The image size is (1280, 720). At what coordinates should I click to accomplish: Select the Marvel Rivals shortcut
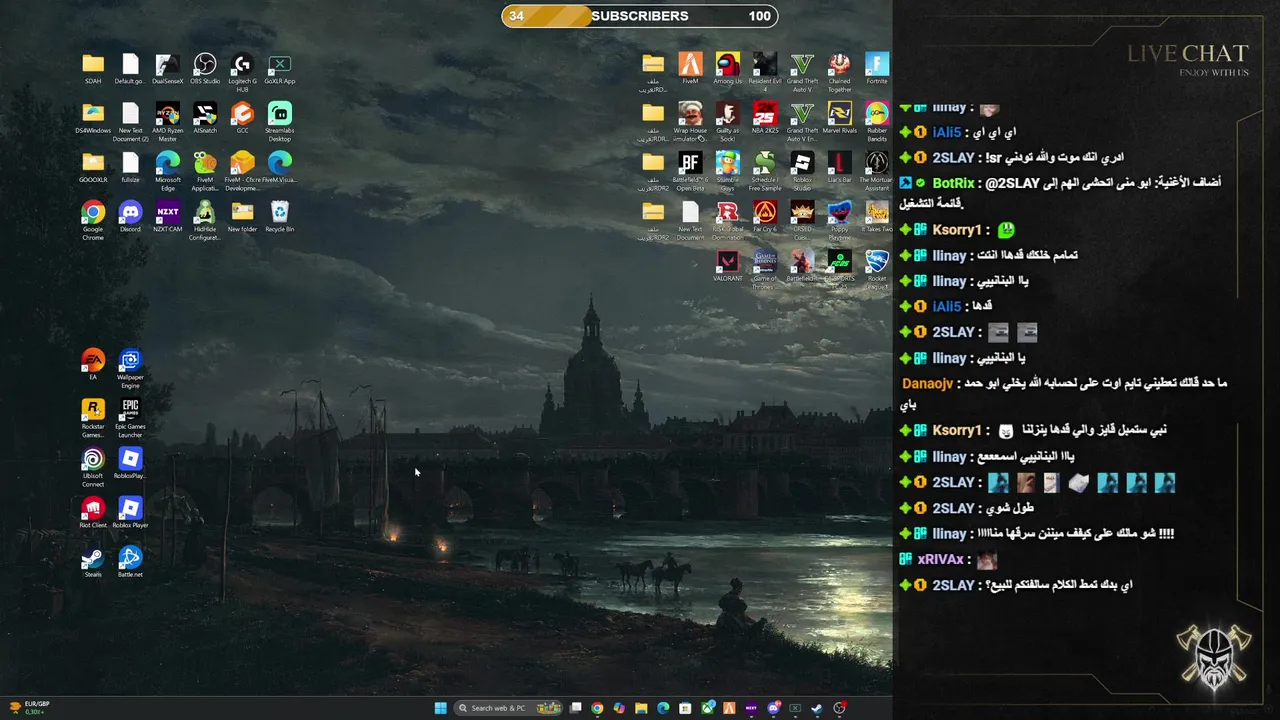[x=840, y=118]
